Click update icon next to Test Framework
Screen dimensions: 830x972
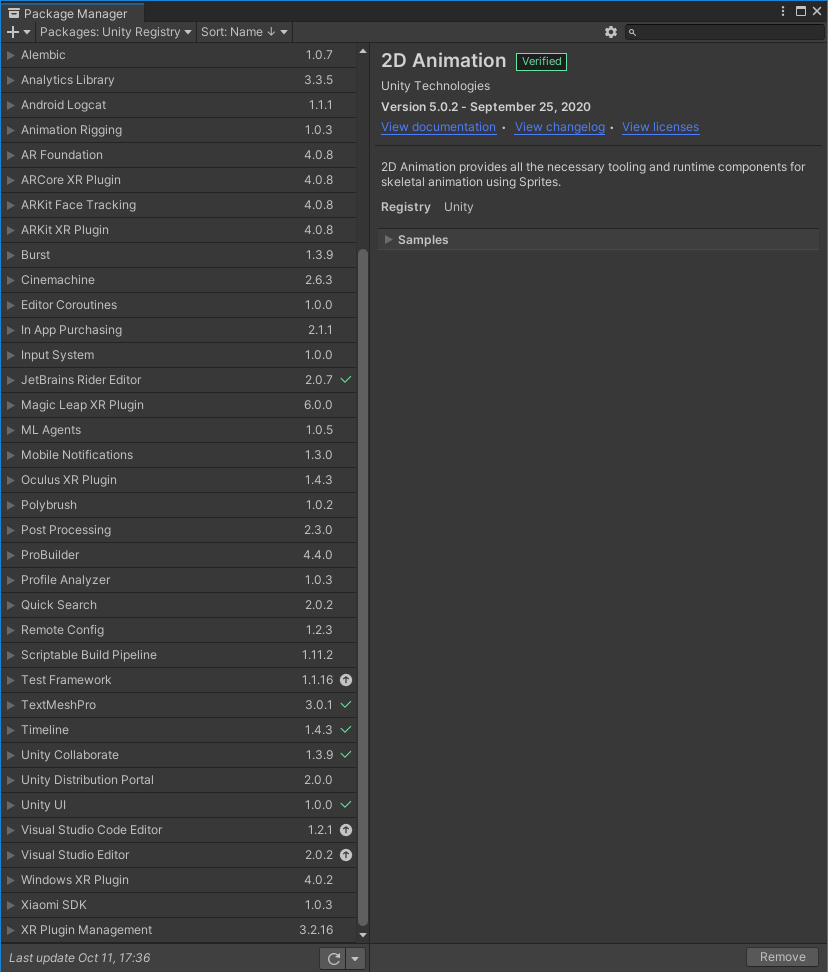[345, 680]
